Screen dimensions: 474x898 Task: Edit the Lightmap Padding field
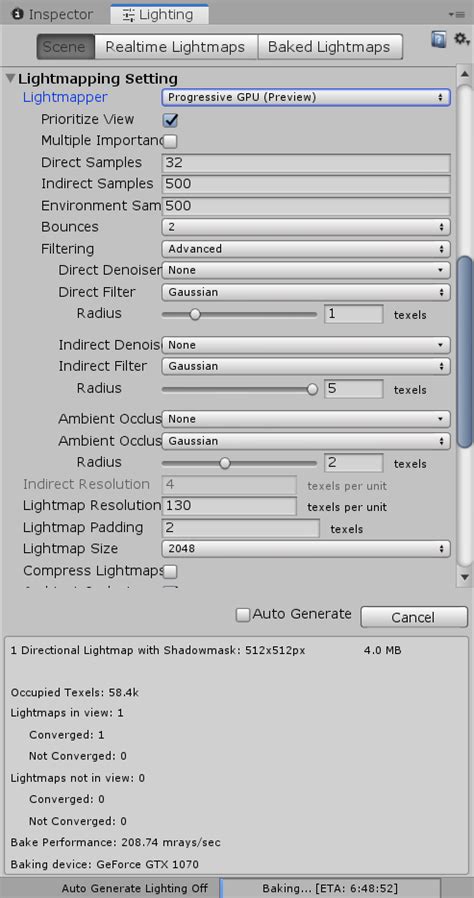pos(240,528)
